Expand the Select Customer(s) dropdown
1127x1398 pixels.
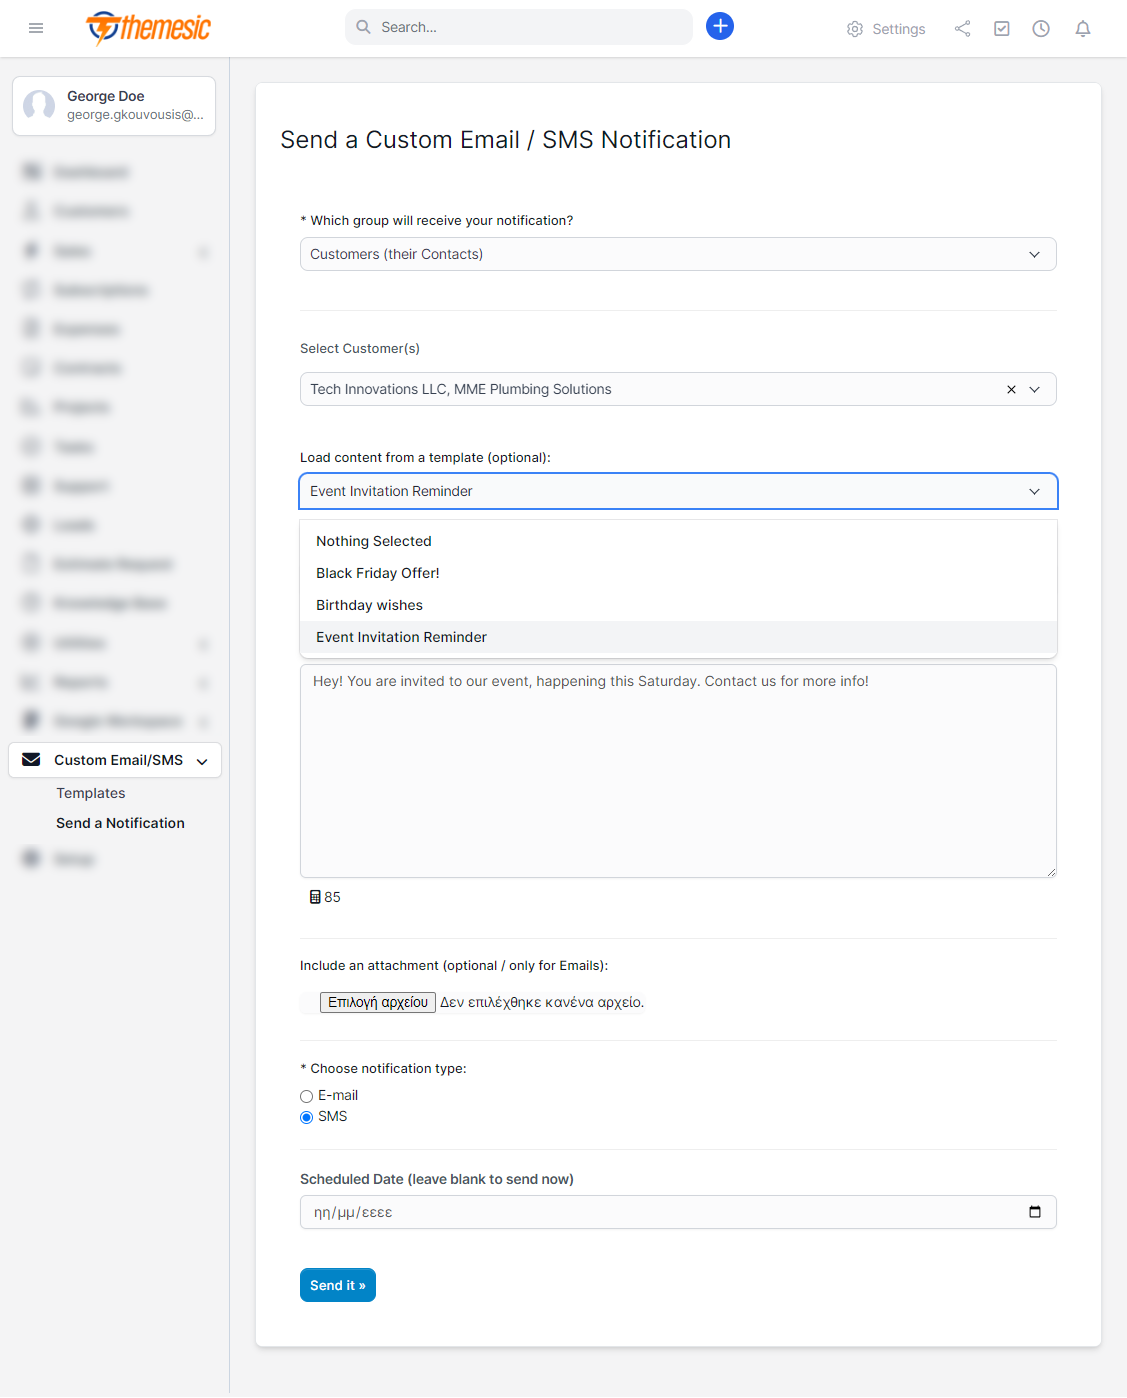[x=1035, y=390]
